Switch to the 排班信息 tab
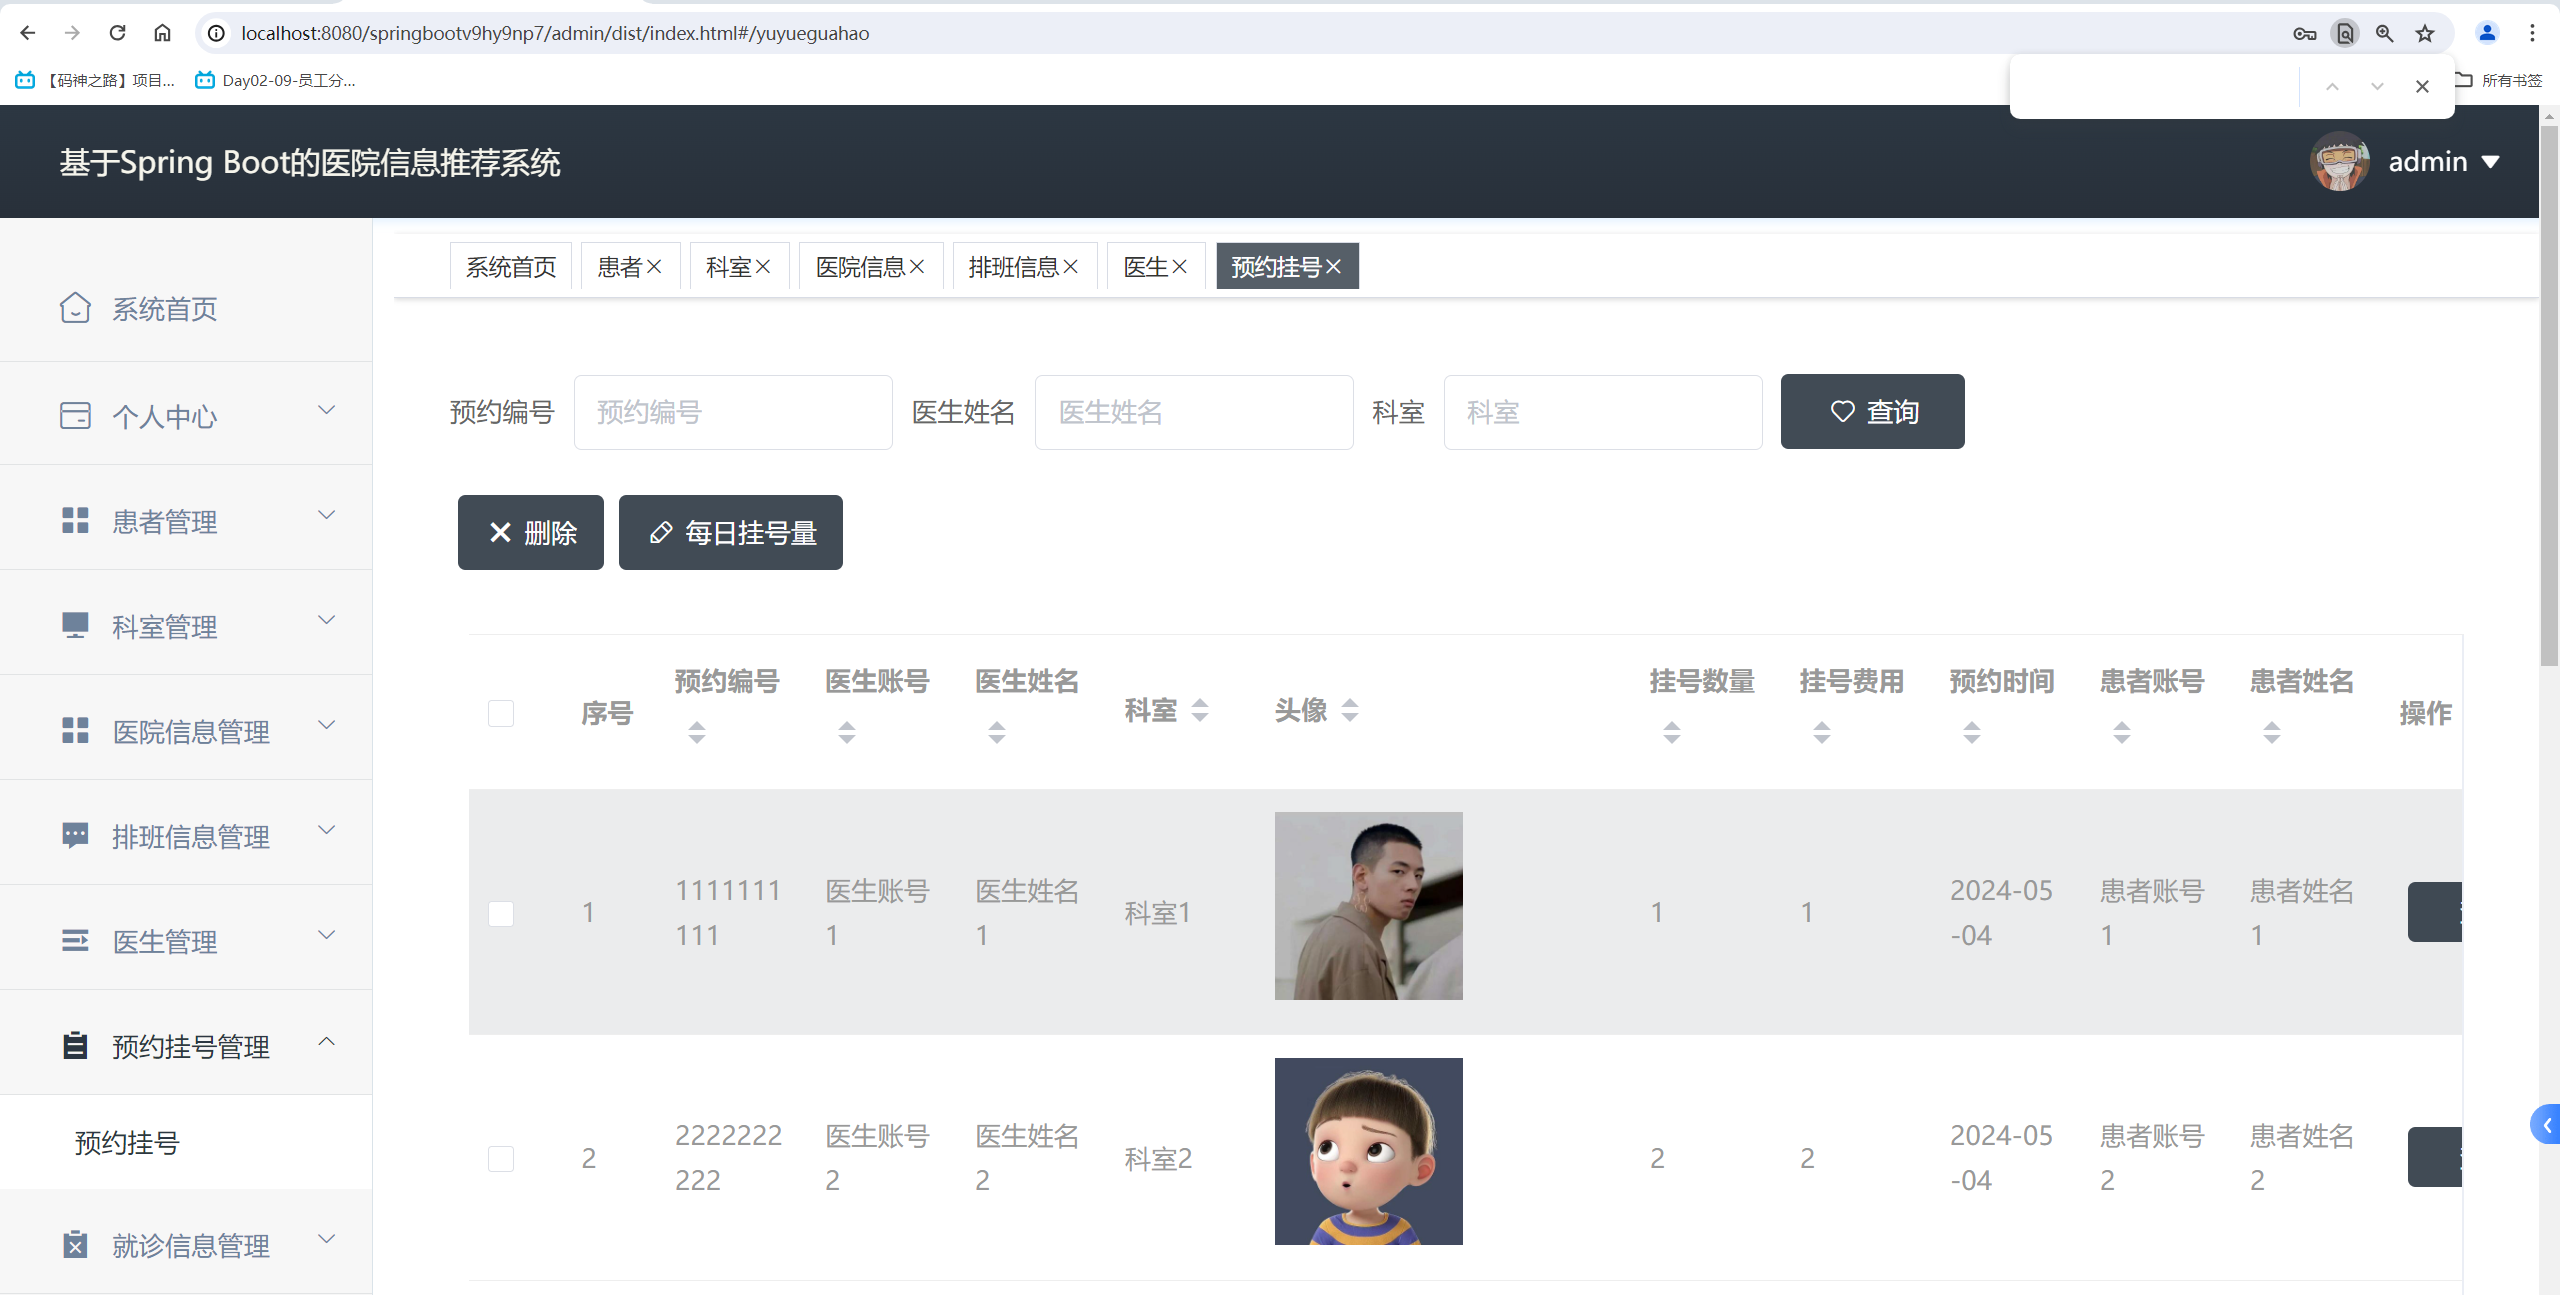The height and width of the screenshot is (1295, 2560). point(1013,267)
